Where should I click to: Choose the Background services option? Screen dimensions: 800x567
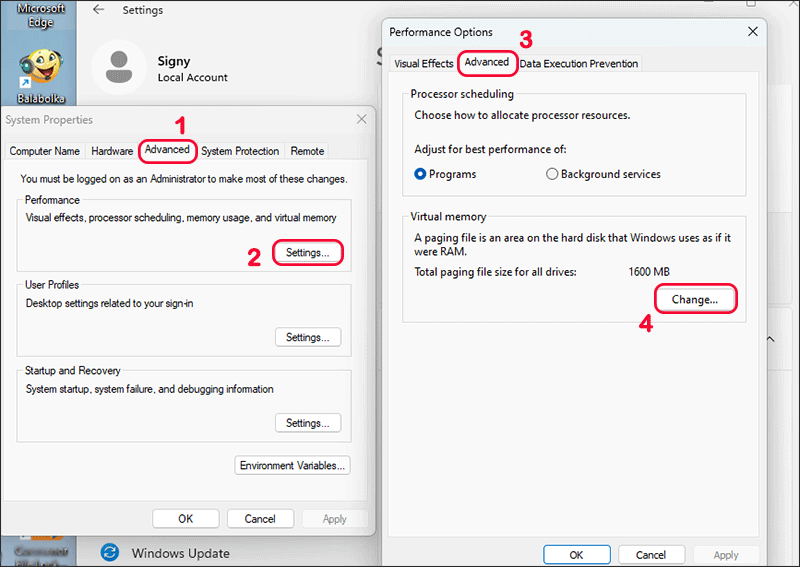pos(552,174)
